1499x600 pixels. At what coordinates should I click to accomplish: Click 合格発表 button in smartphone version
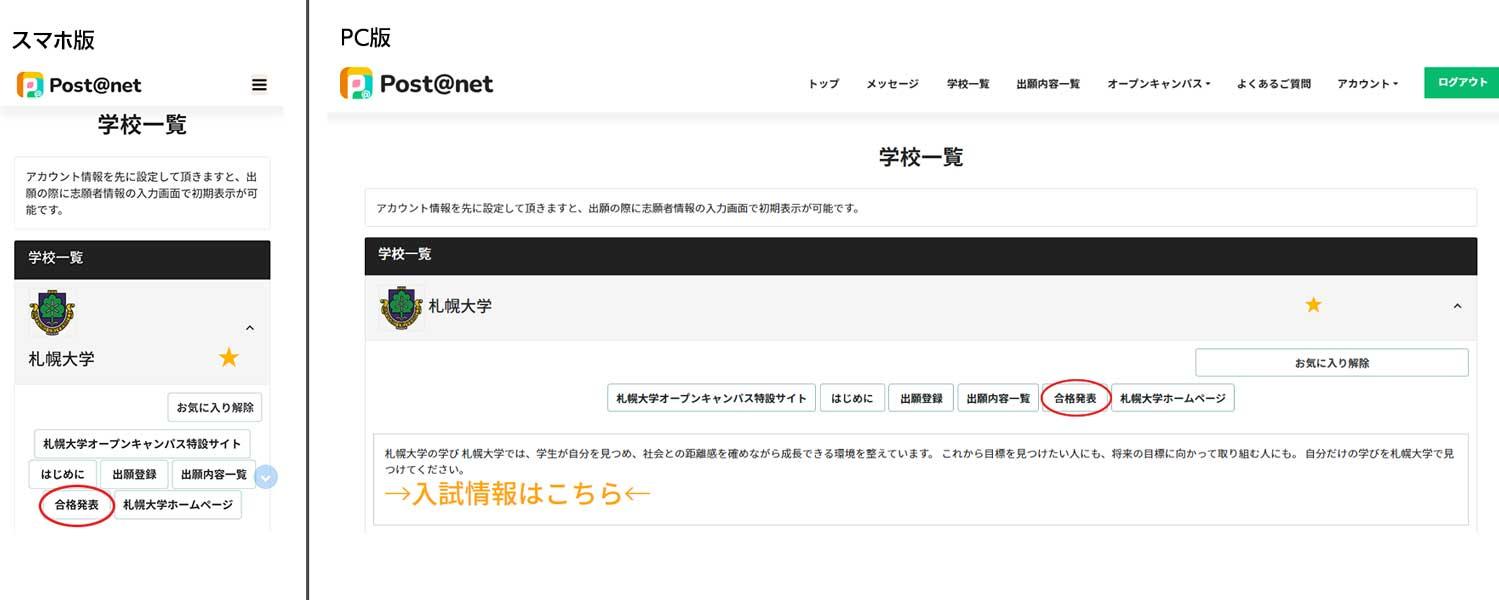[76, 505]
